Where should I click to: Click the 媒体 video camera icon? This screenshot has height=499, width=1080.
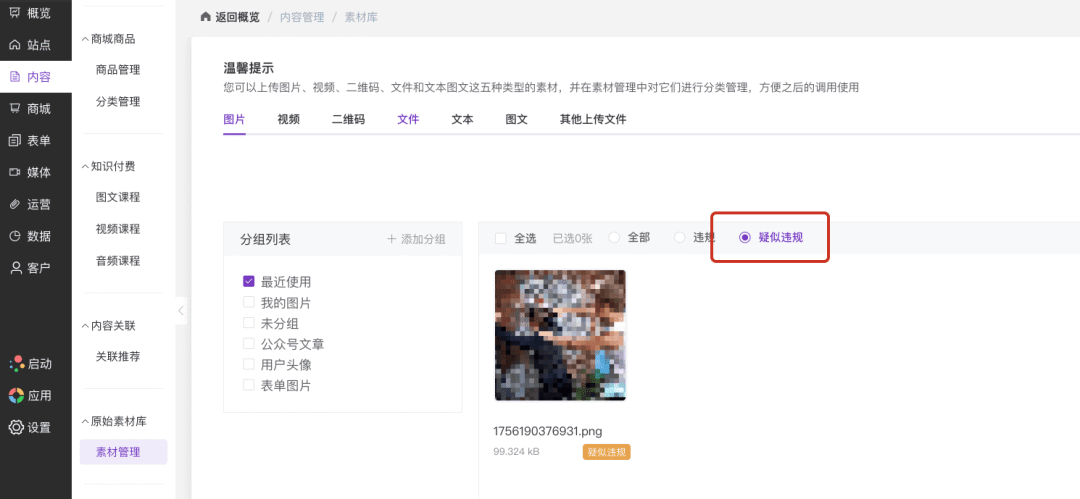pyautogui.click(x=15, y=172)
